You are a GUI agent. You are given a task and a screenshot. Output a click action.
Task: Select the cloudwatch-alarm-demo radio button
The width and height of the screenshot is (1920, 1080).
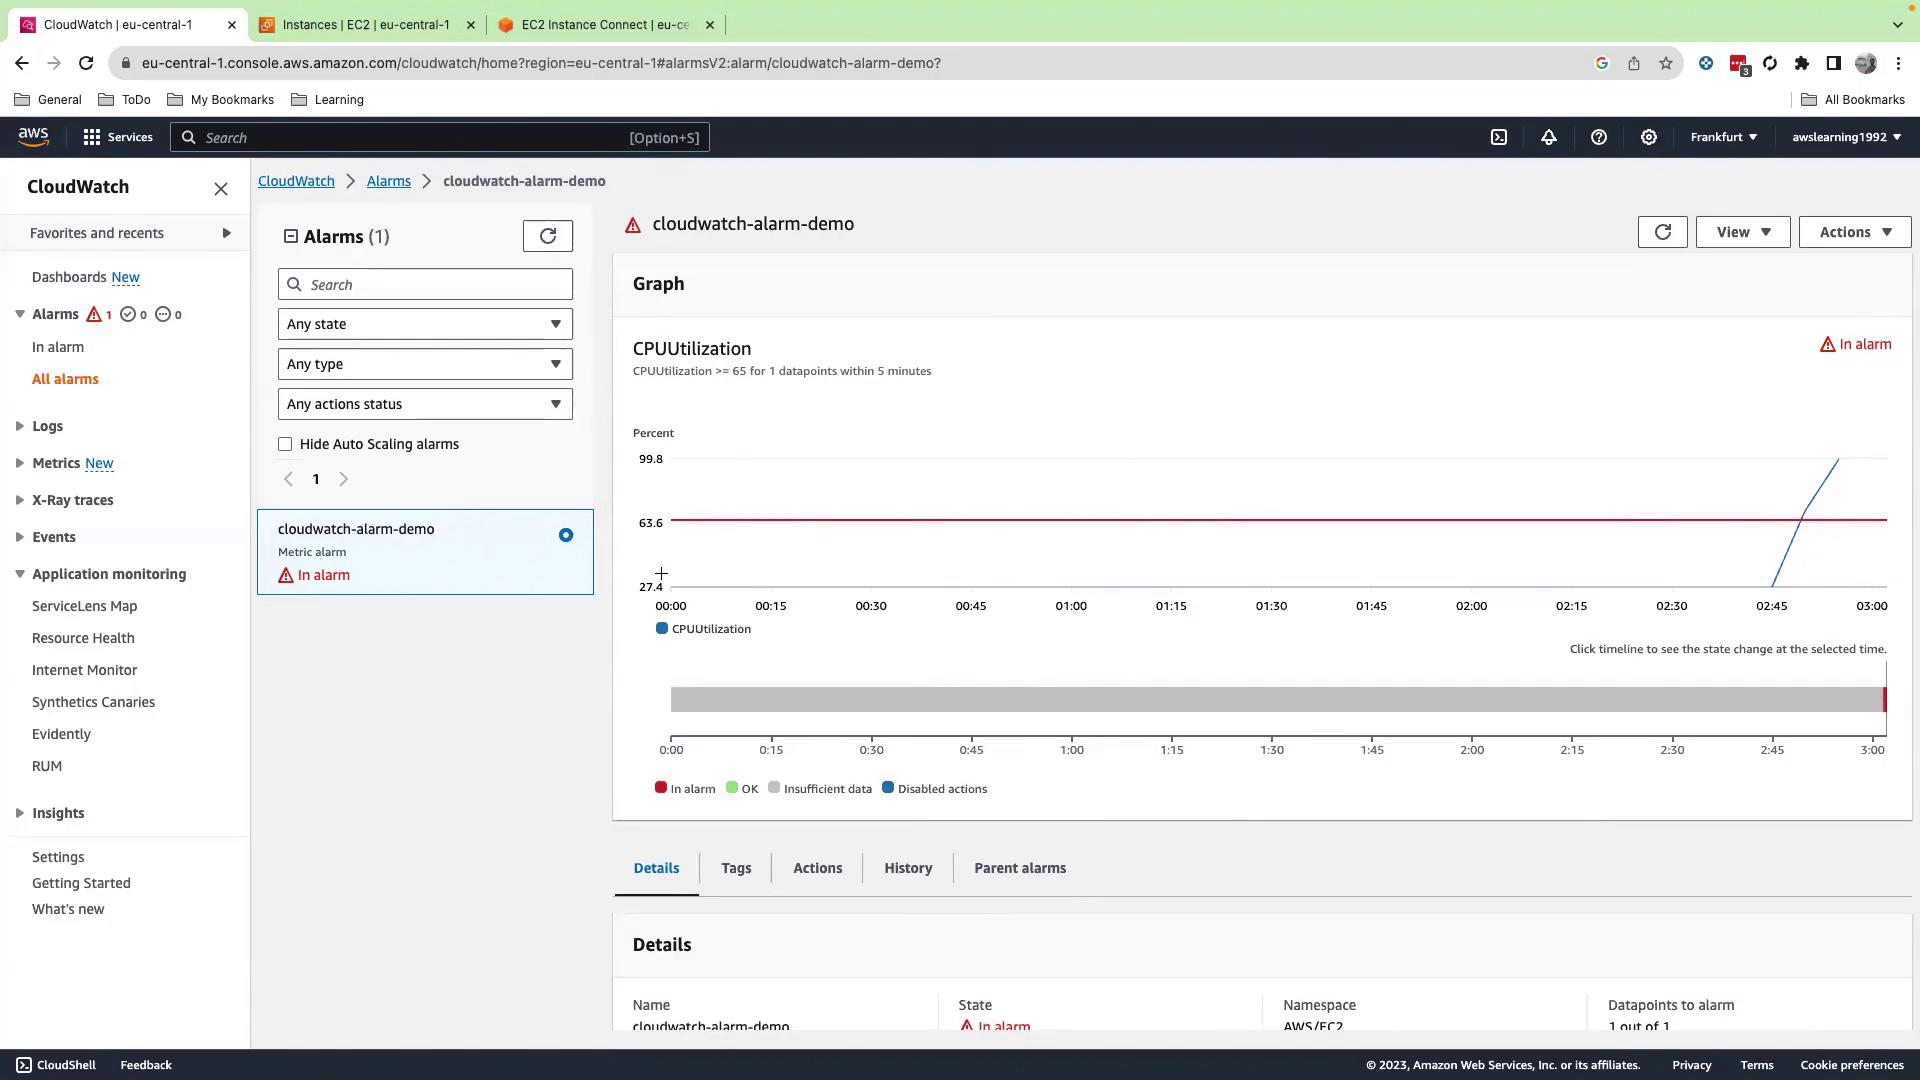(x=566, y=535)
